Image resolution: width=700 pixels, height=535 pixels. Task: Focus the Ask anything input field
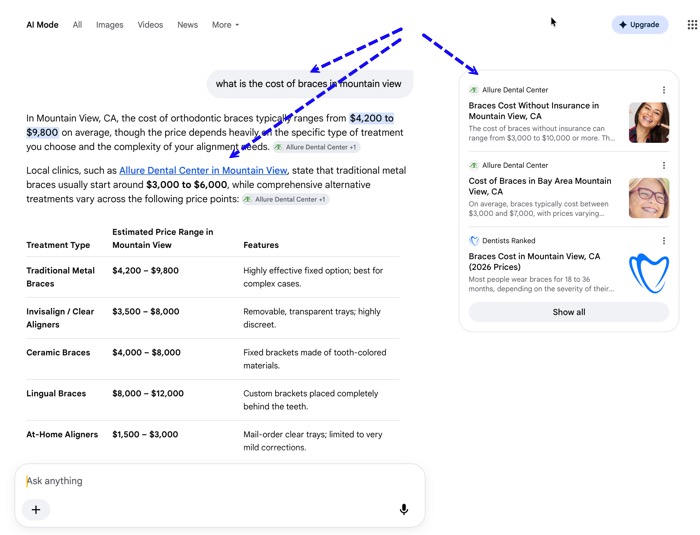[x=220, y=481]
